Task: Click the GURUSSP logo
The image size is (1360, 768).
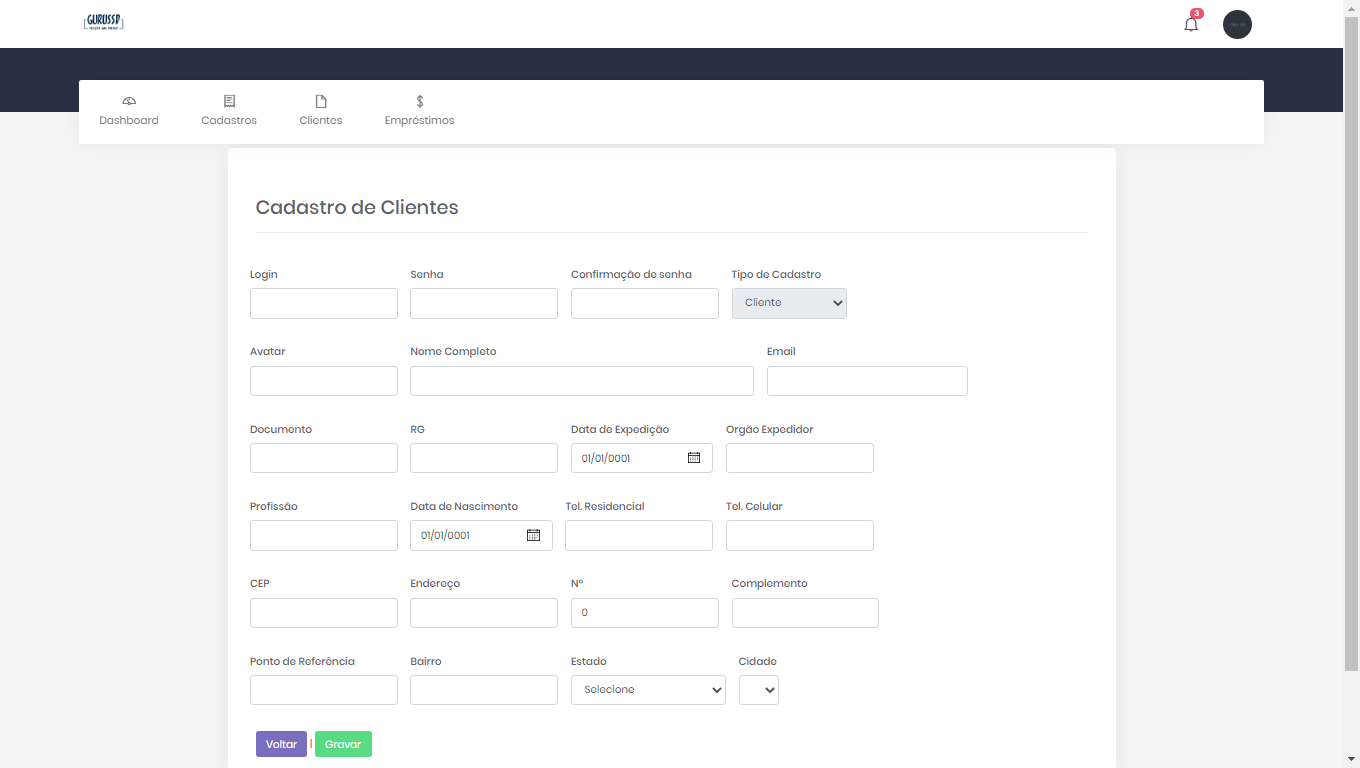Action: tap(104, 22)
